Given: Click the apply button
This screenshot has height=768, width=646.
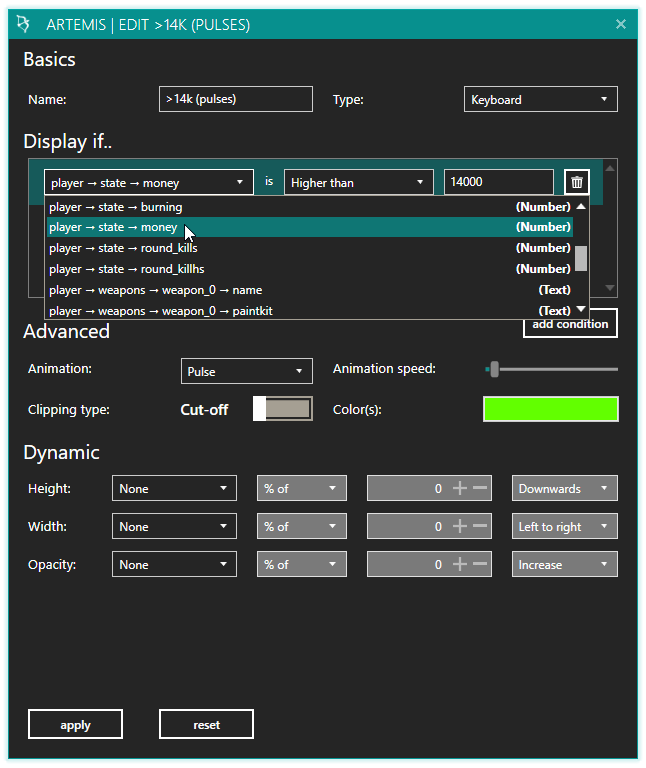Looking at the screenshot, I should pyautogui.click(x=75, y=724).
